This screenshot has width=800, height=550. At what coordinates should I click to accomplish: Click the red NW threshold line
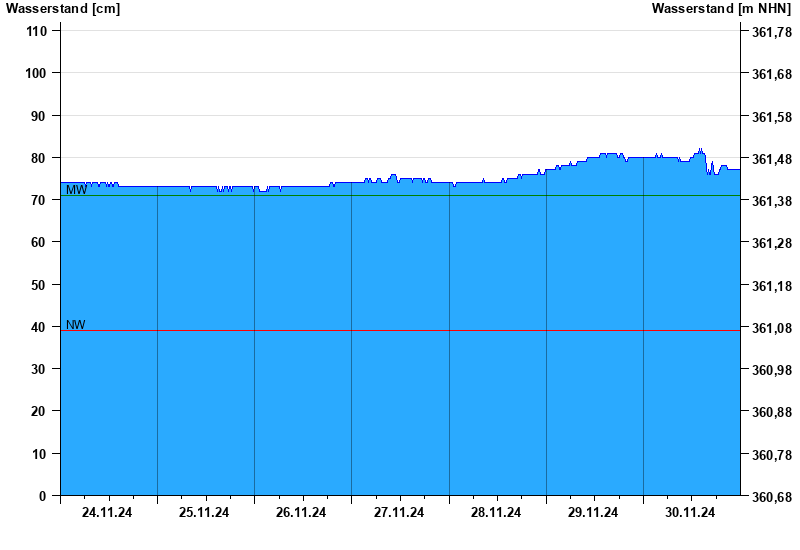click(400, 330)
